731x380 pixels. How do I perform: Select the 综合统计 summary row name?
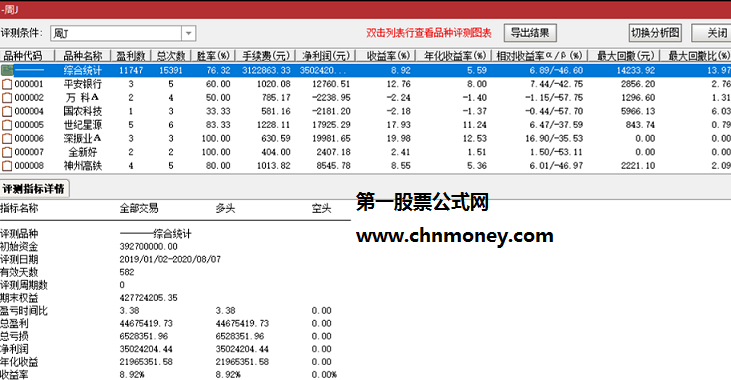(83, 70)
